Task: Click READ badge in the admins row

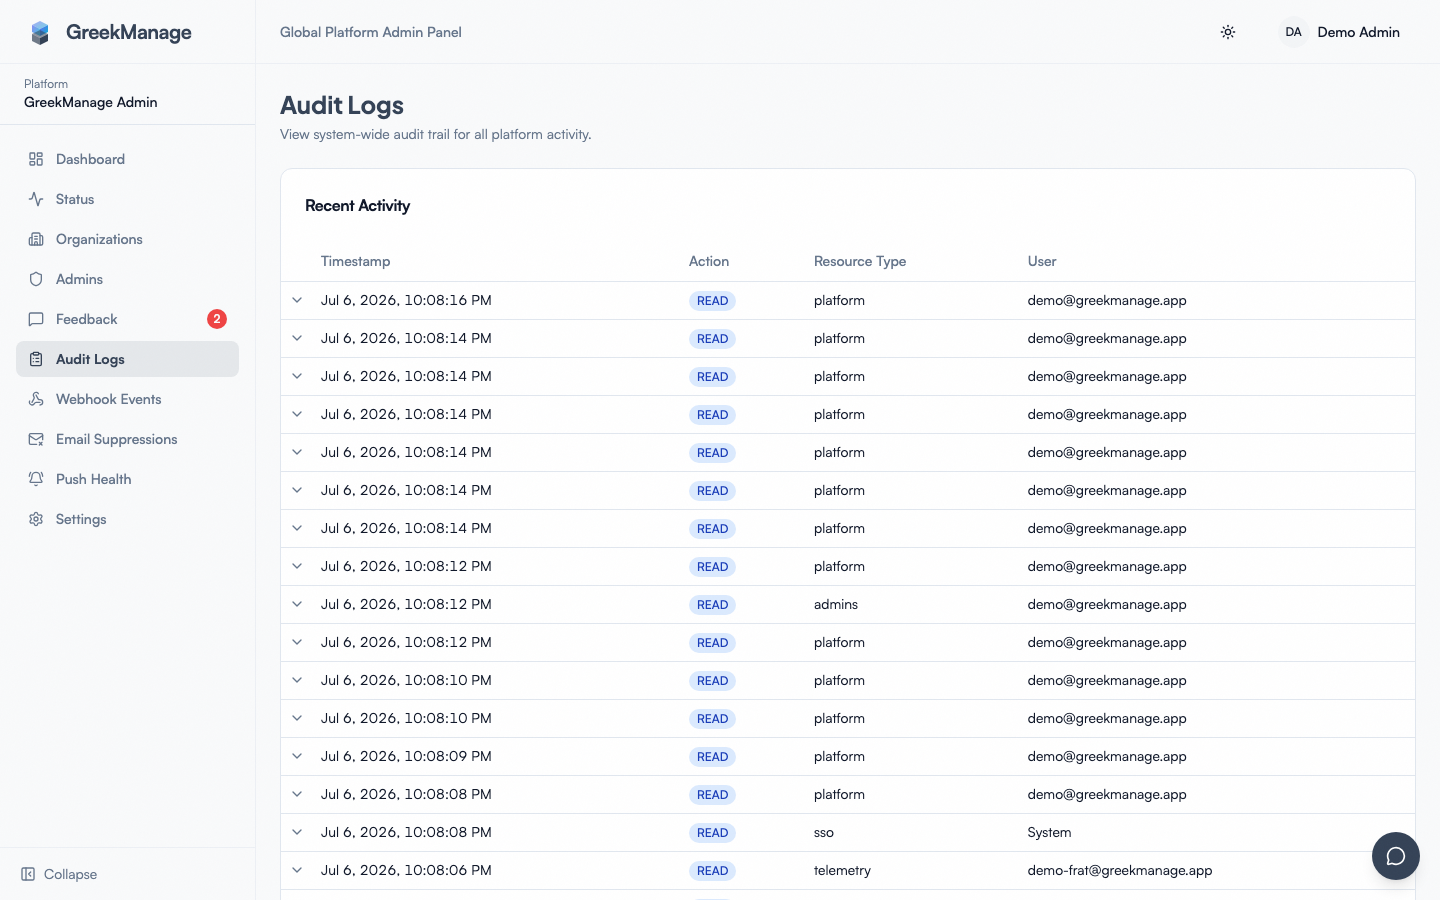Action: (x=712, y=605)
